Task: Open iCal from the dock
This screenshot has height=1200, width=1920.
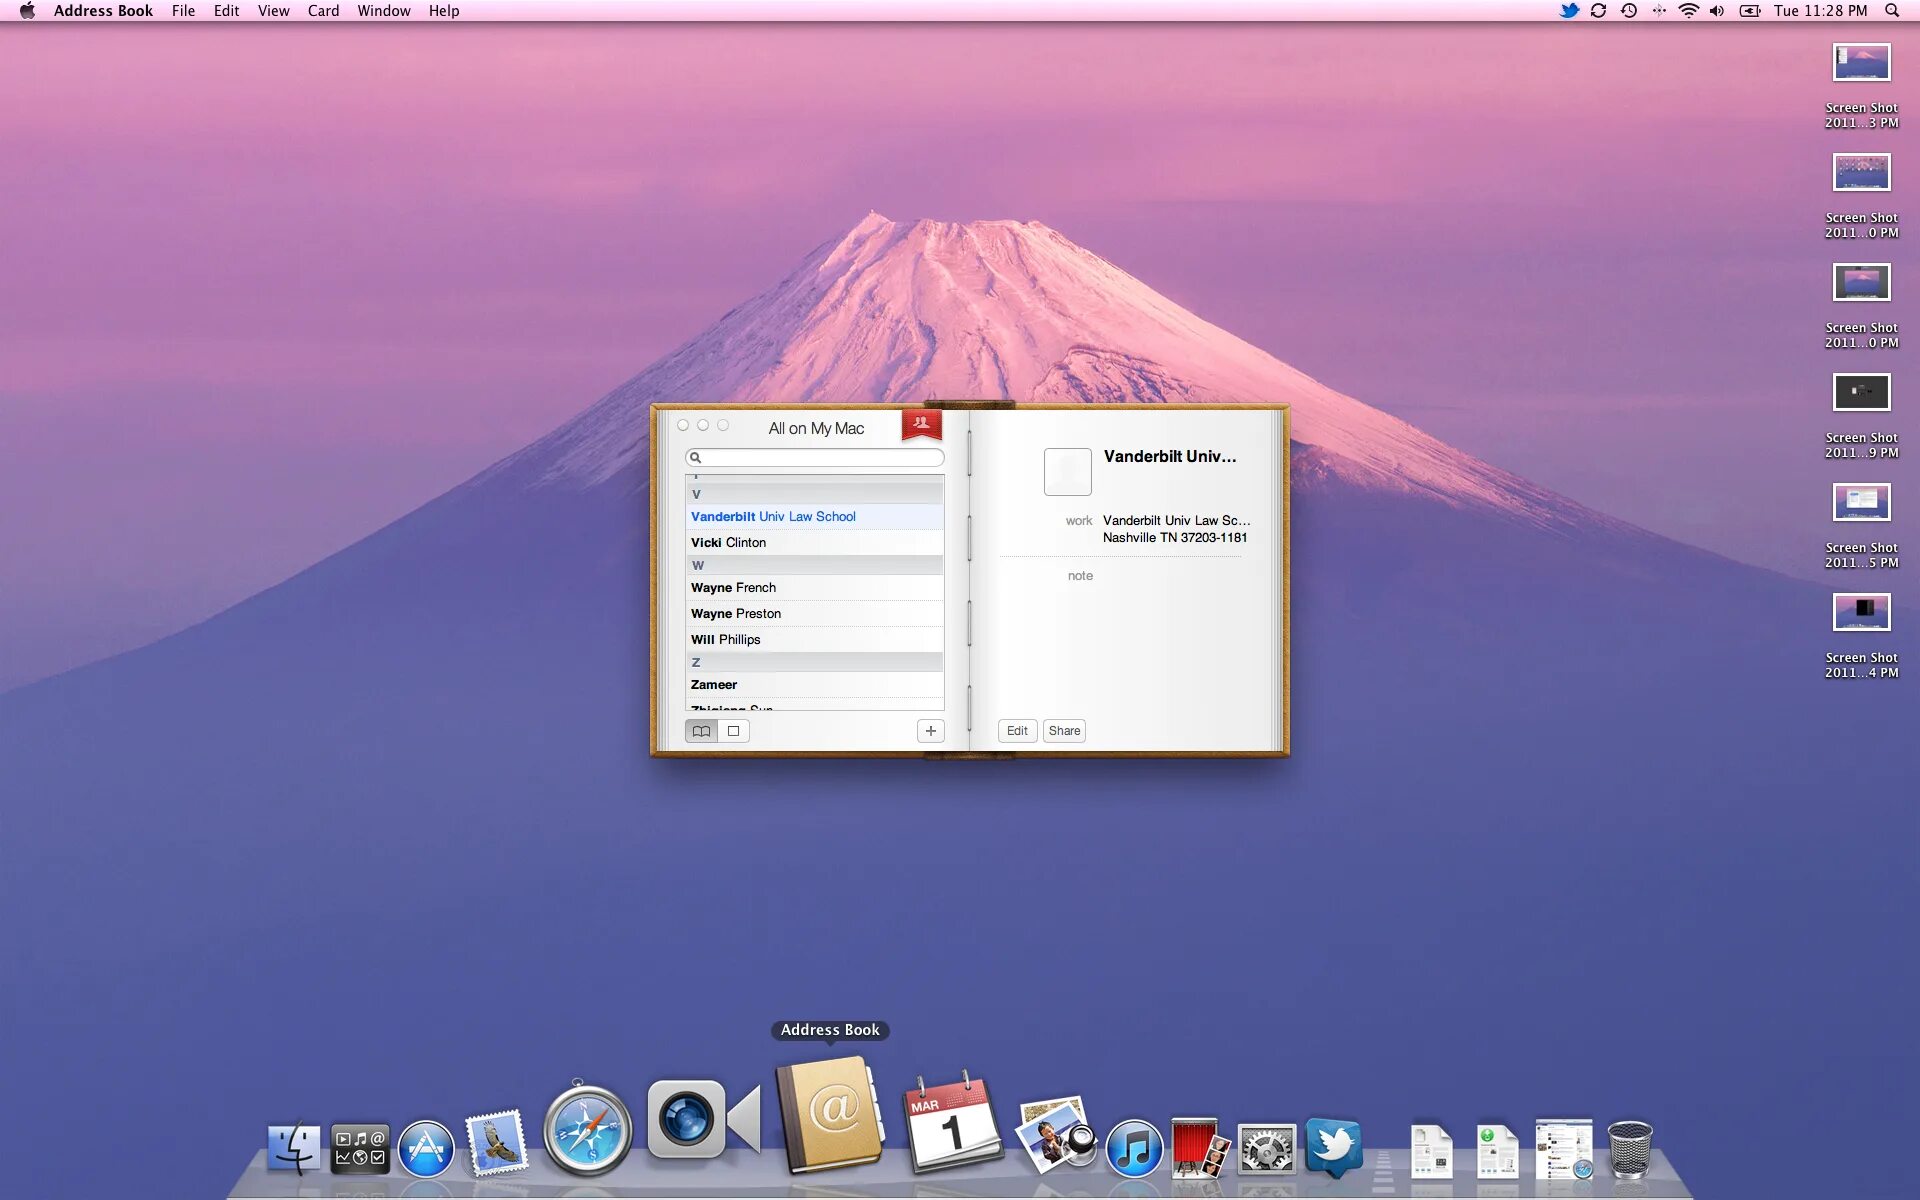Action: coord(952,1122)
